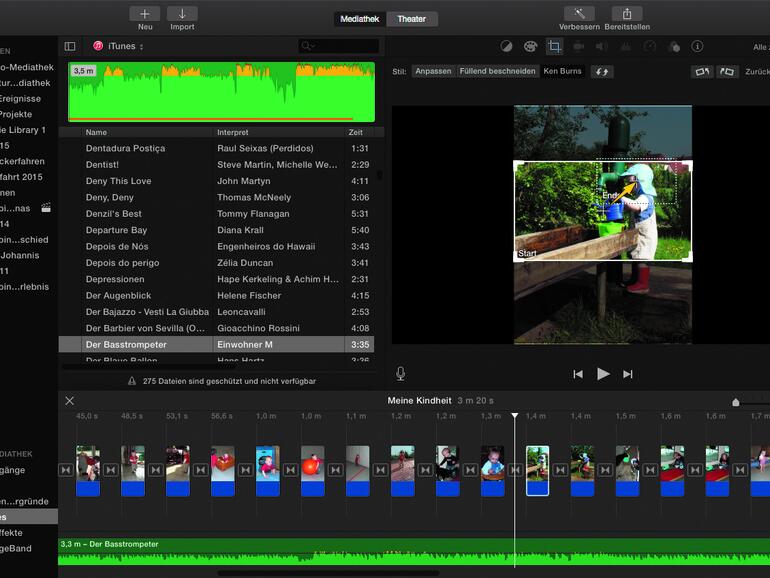Expand the search field options

[310, 46]
